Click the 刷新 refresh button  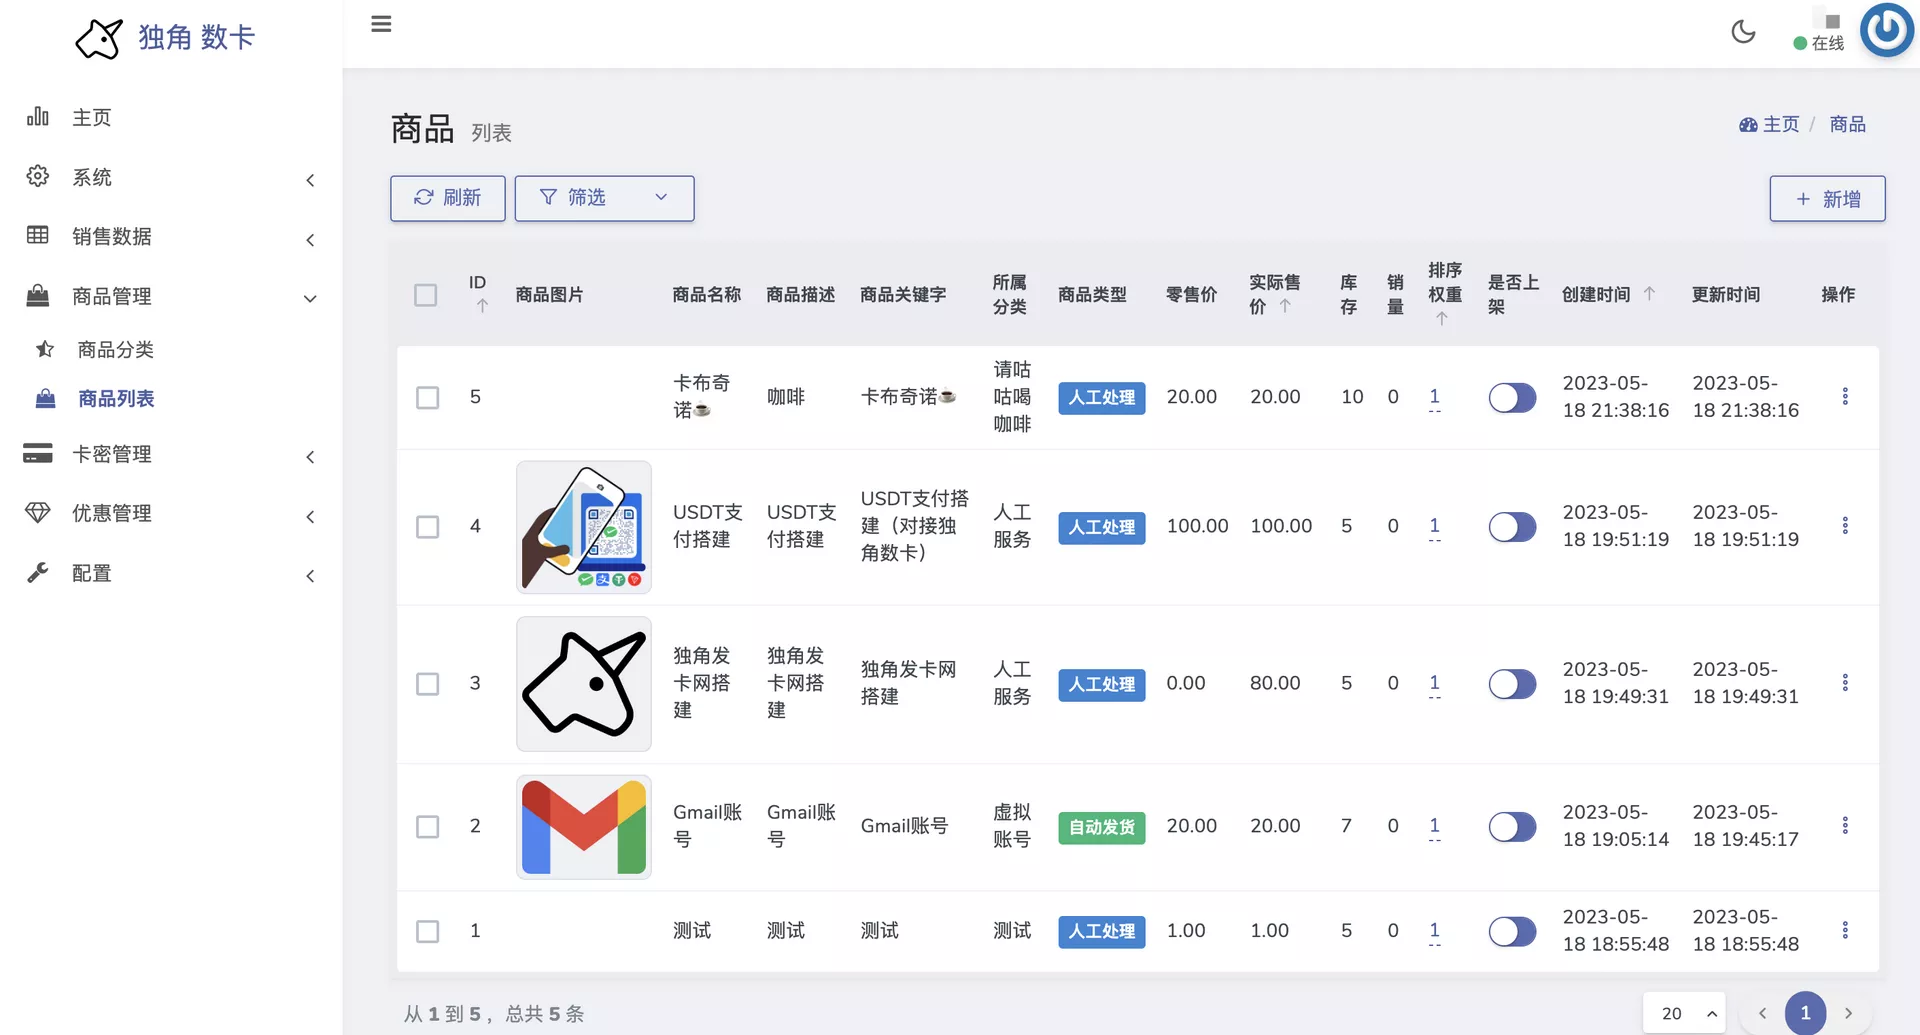[448, 198]
